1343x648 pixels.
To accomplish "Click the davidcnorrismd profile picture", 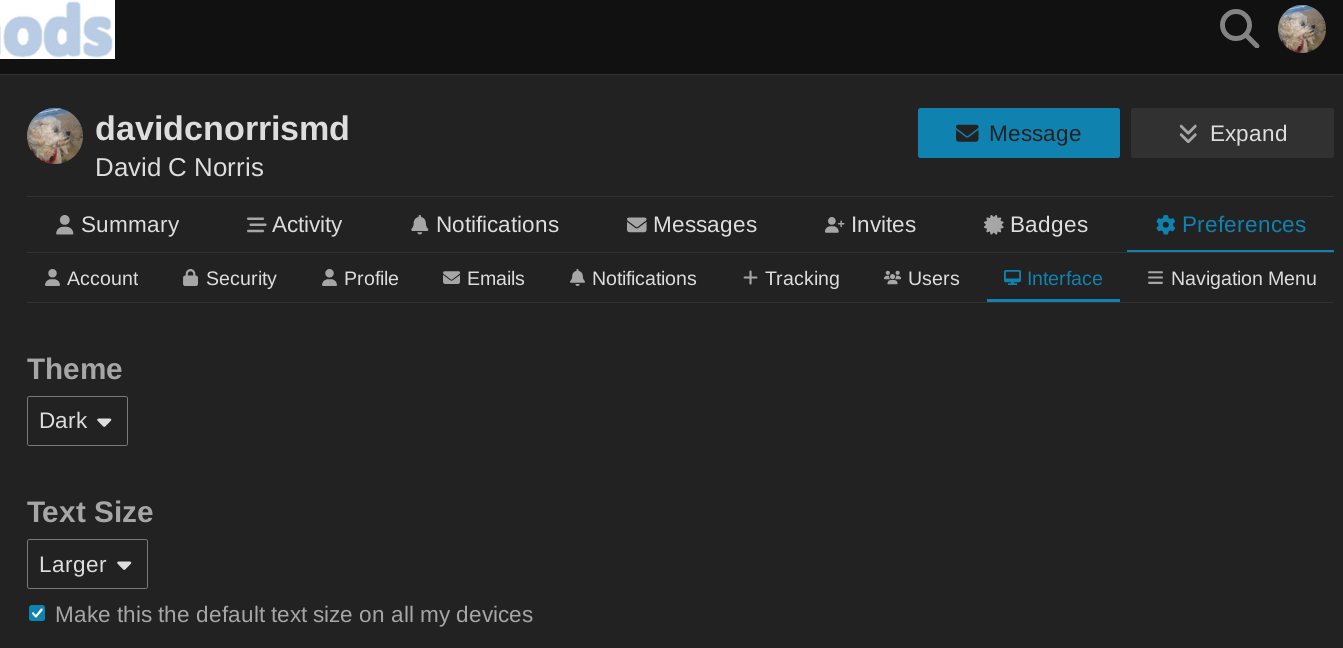I will tap(55, 136).
